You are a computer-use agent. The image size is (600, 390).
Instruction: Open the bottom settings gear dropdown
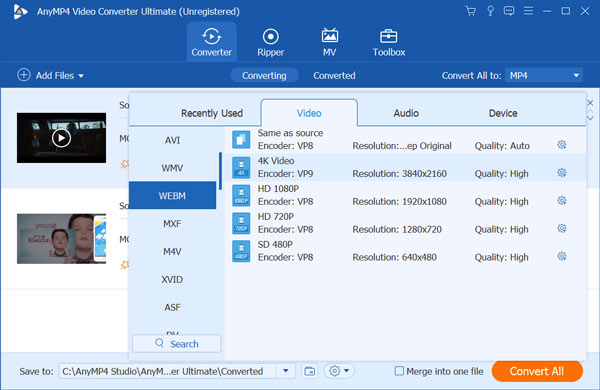[339, 371]
